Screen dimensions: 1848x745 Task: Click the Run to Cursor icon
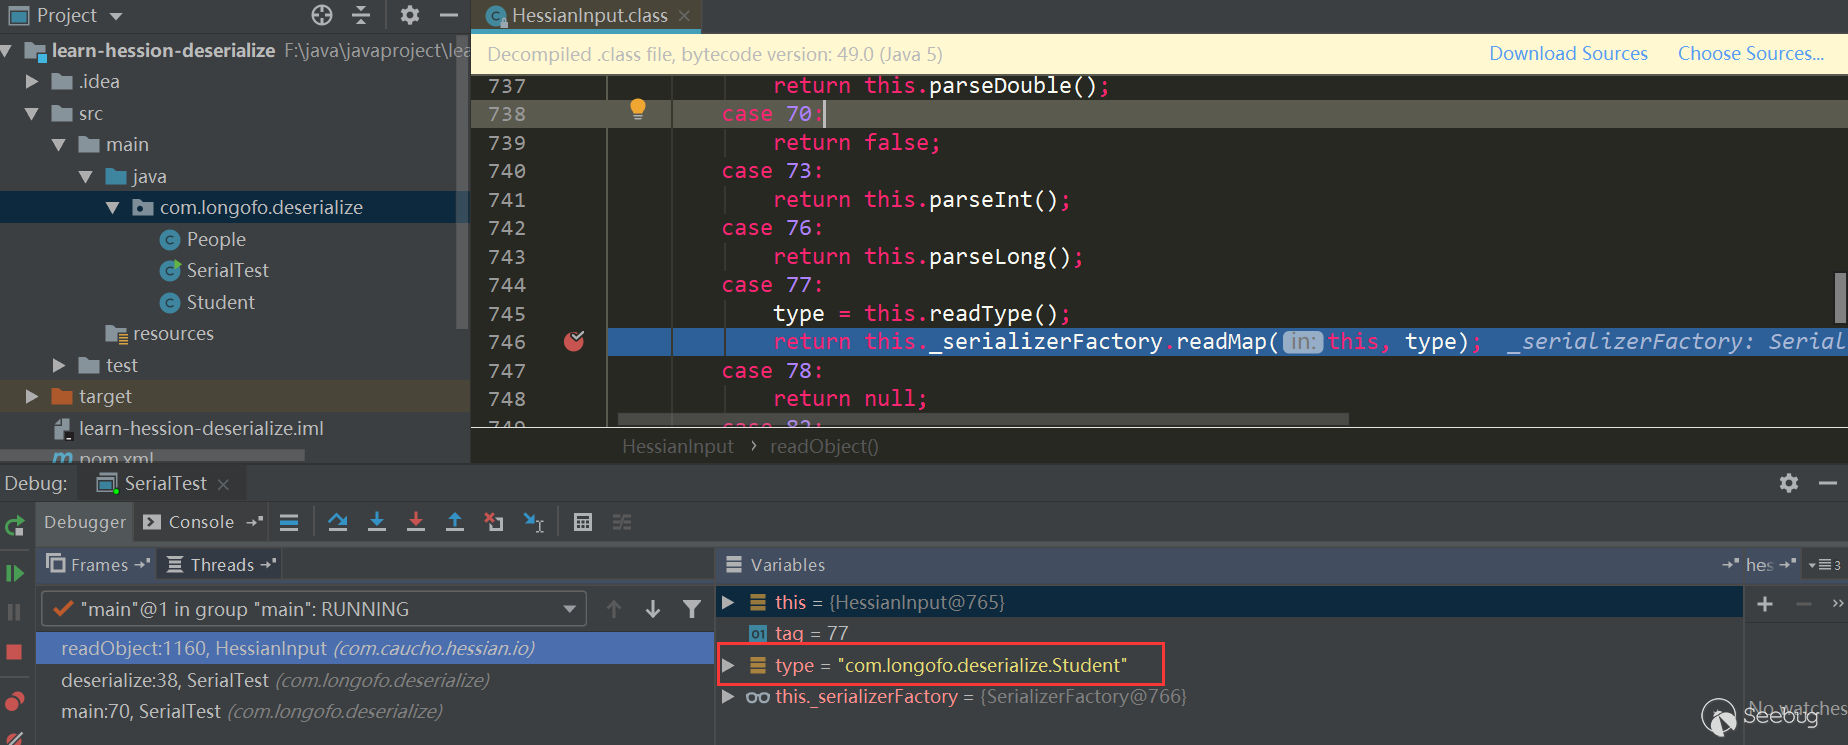[534, 522]
